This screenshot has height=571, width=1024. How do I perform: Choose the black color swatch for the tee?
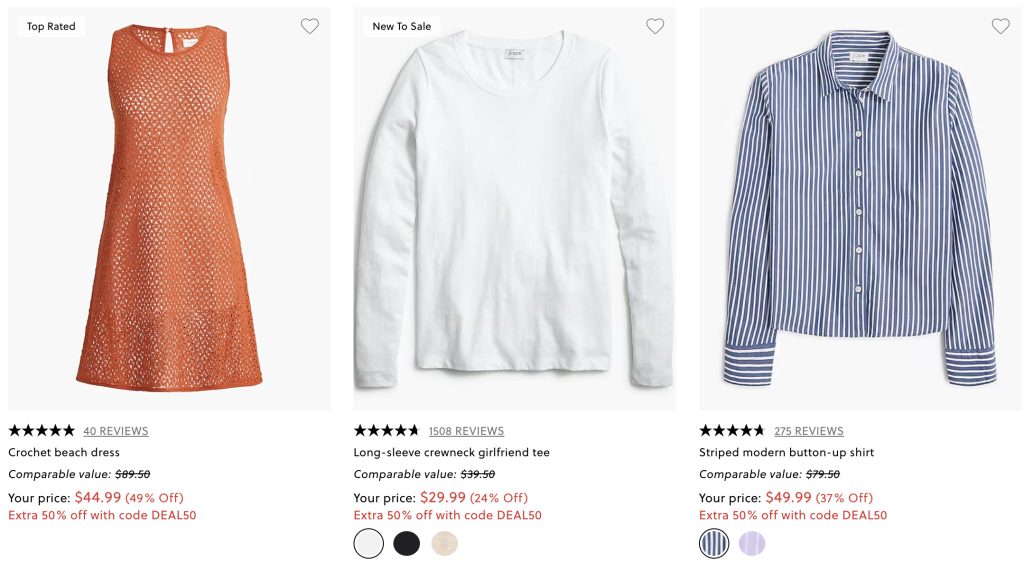pyautogui.click(x=407, y=543)
